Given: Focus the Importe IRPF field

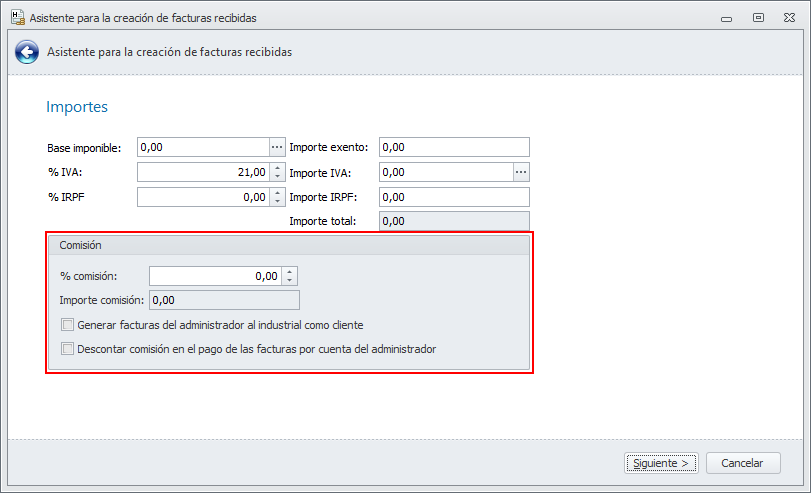Looking at the screenshot, I should (454, 197).
